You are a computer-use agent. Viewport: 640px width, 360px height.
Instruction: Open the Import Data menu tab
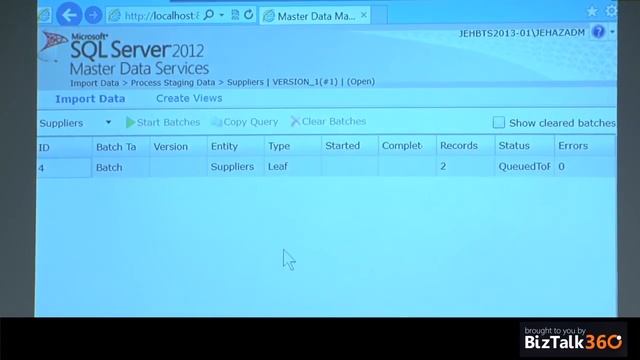pos(90,99)
